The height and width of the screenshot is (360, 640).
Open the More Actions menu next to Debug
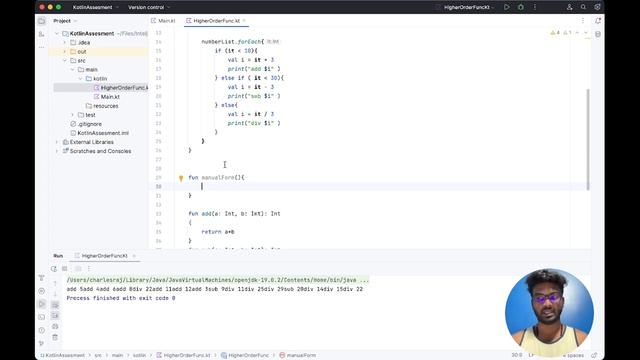(535, 7)
